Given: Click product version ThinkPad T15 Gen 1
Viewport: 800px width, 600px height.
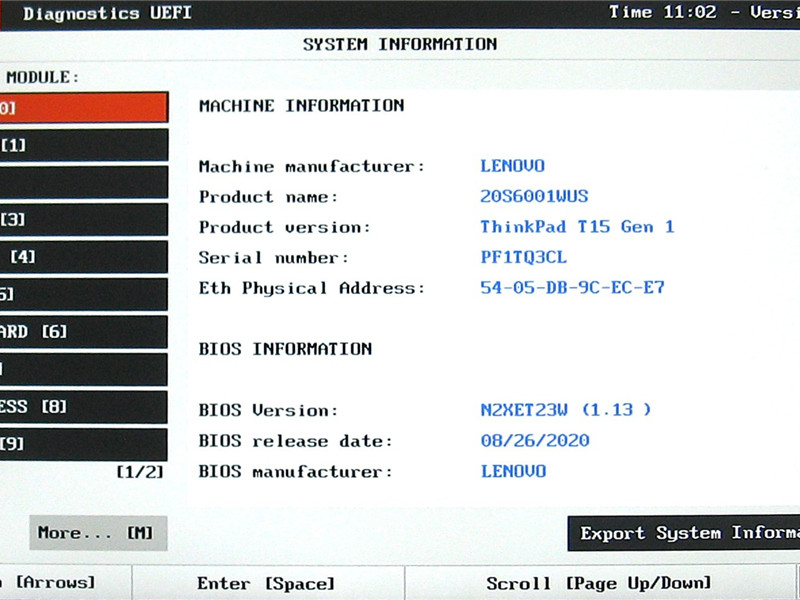Looking at the screenshot, I should pyautogui.click(x=577, y=227).
